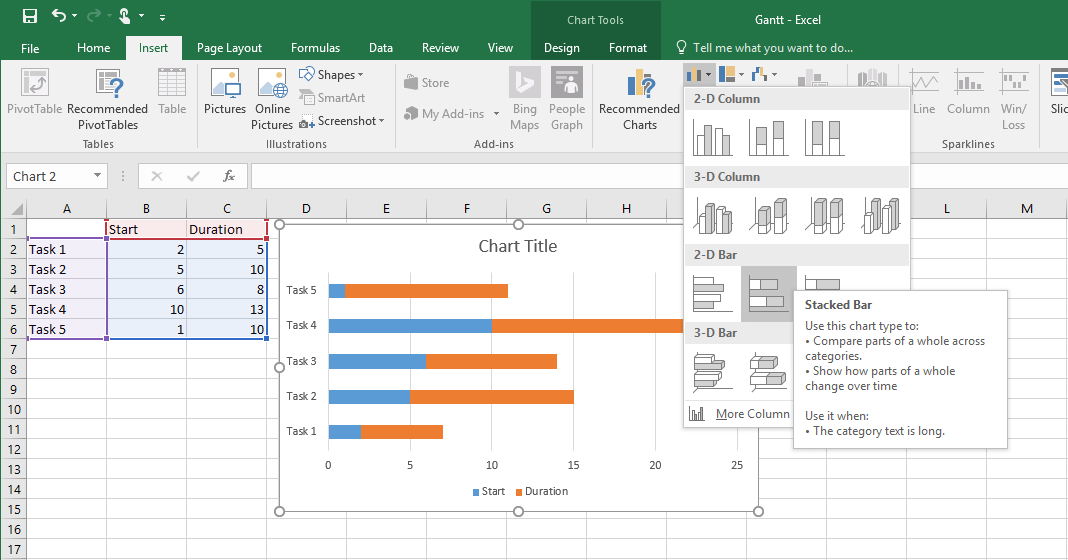
Task: Open the File menu
Action: point(30,48)
